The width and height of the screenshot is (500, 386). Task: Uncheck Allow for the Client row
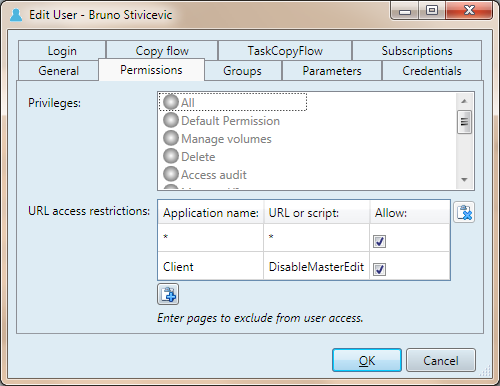click(379, 269)
